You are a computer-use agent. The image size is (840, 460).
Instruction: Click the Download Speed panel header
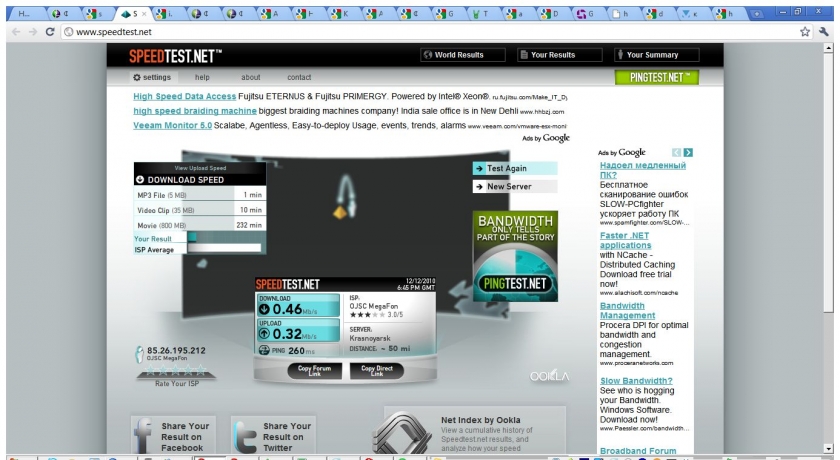pos(200,180)
